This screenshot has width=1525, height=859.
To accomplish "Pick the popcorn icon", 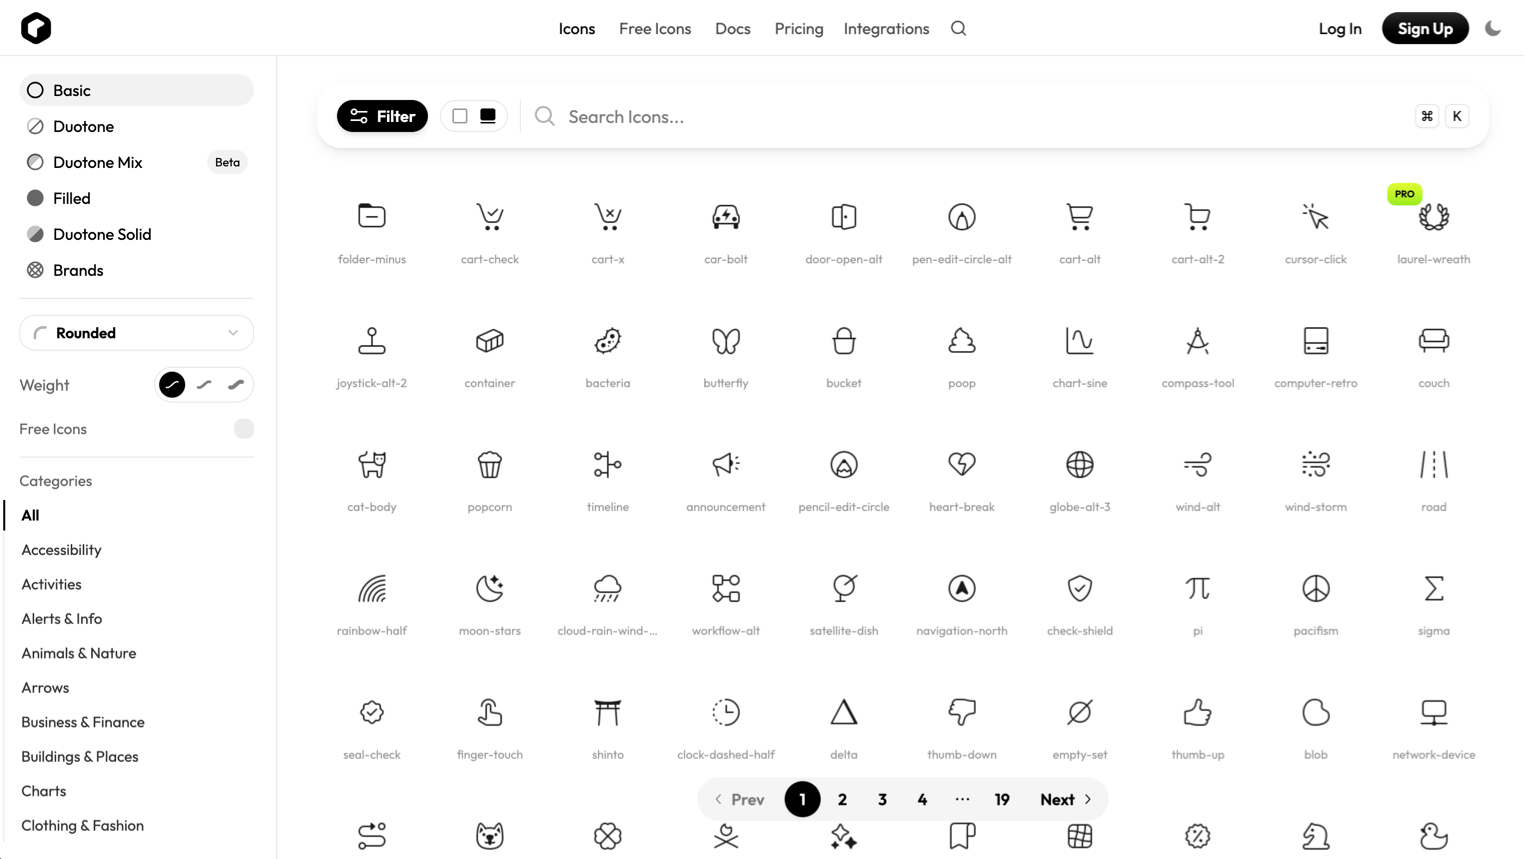I will coord(490,465).
